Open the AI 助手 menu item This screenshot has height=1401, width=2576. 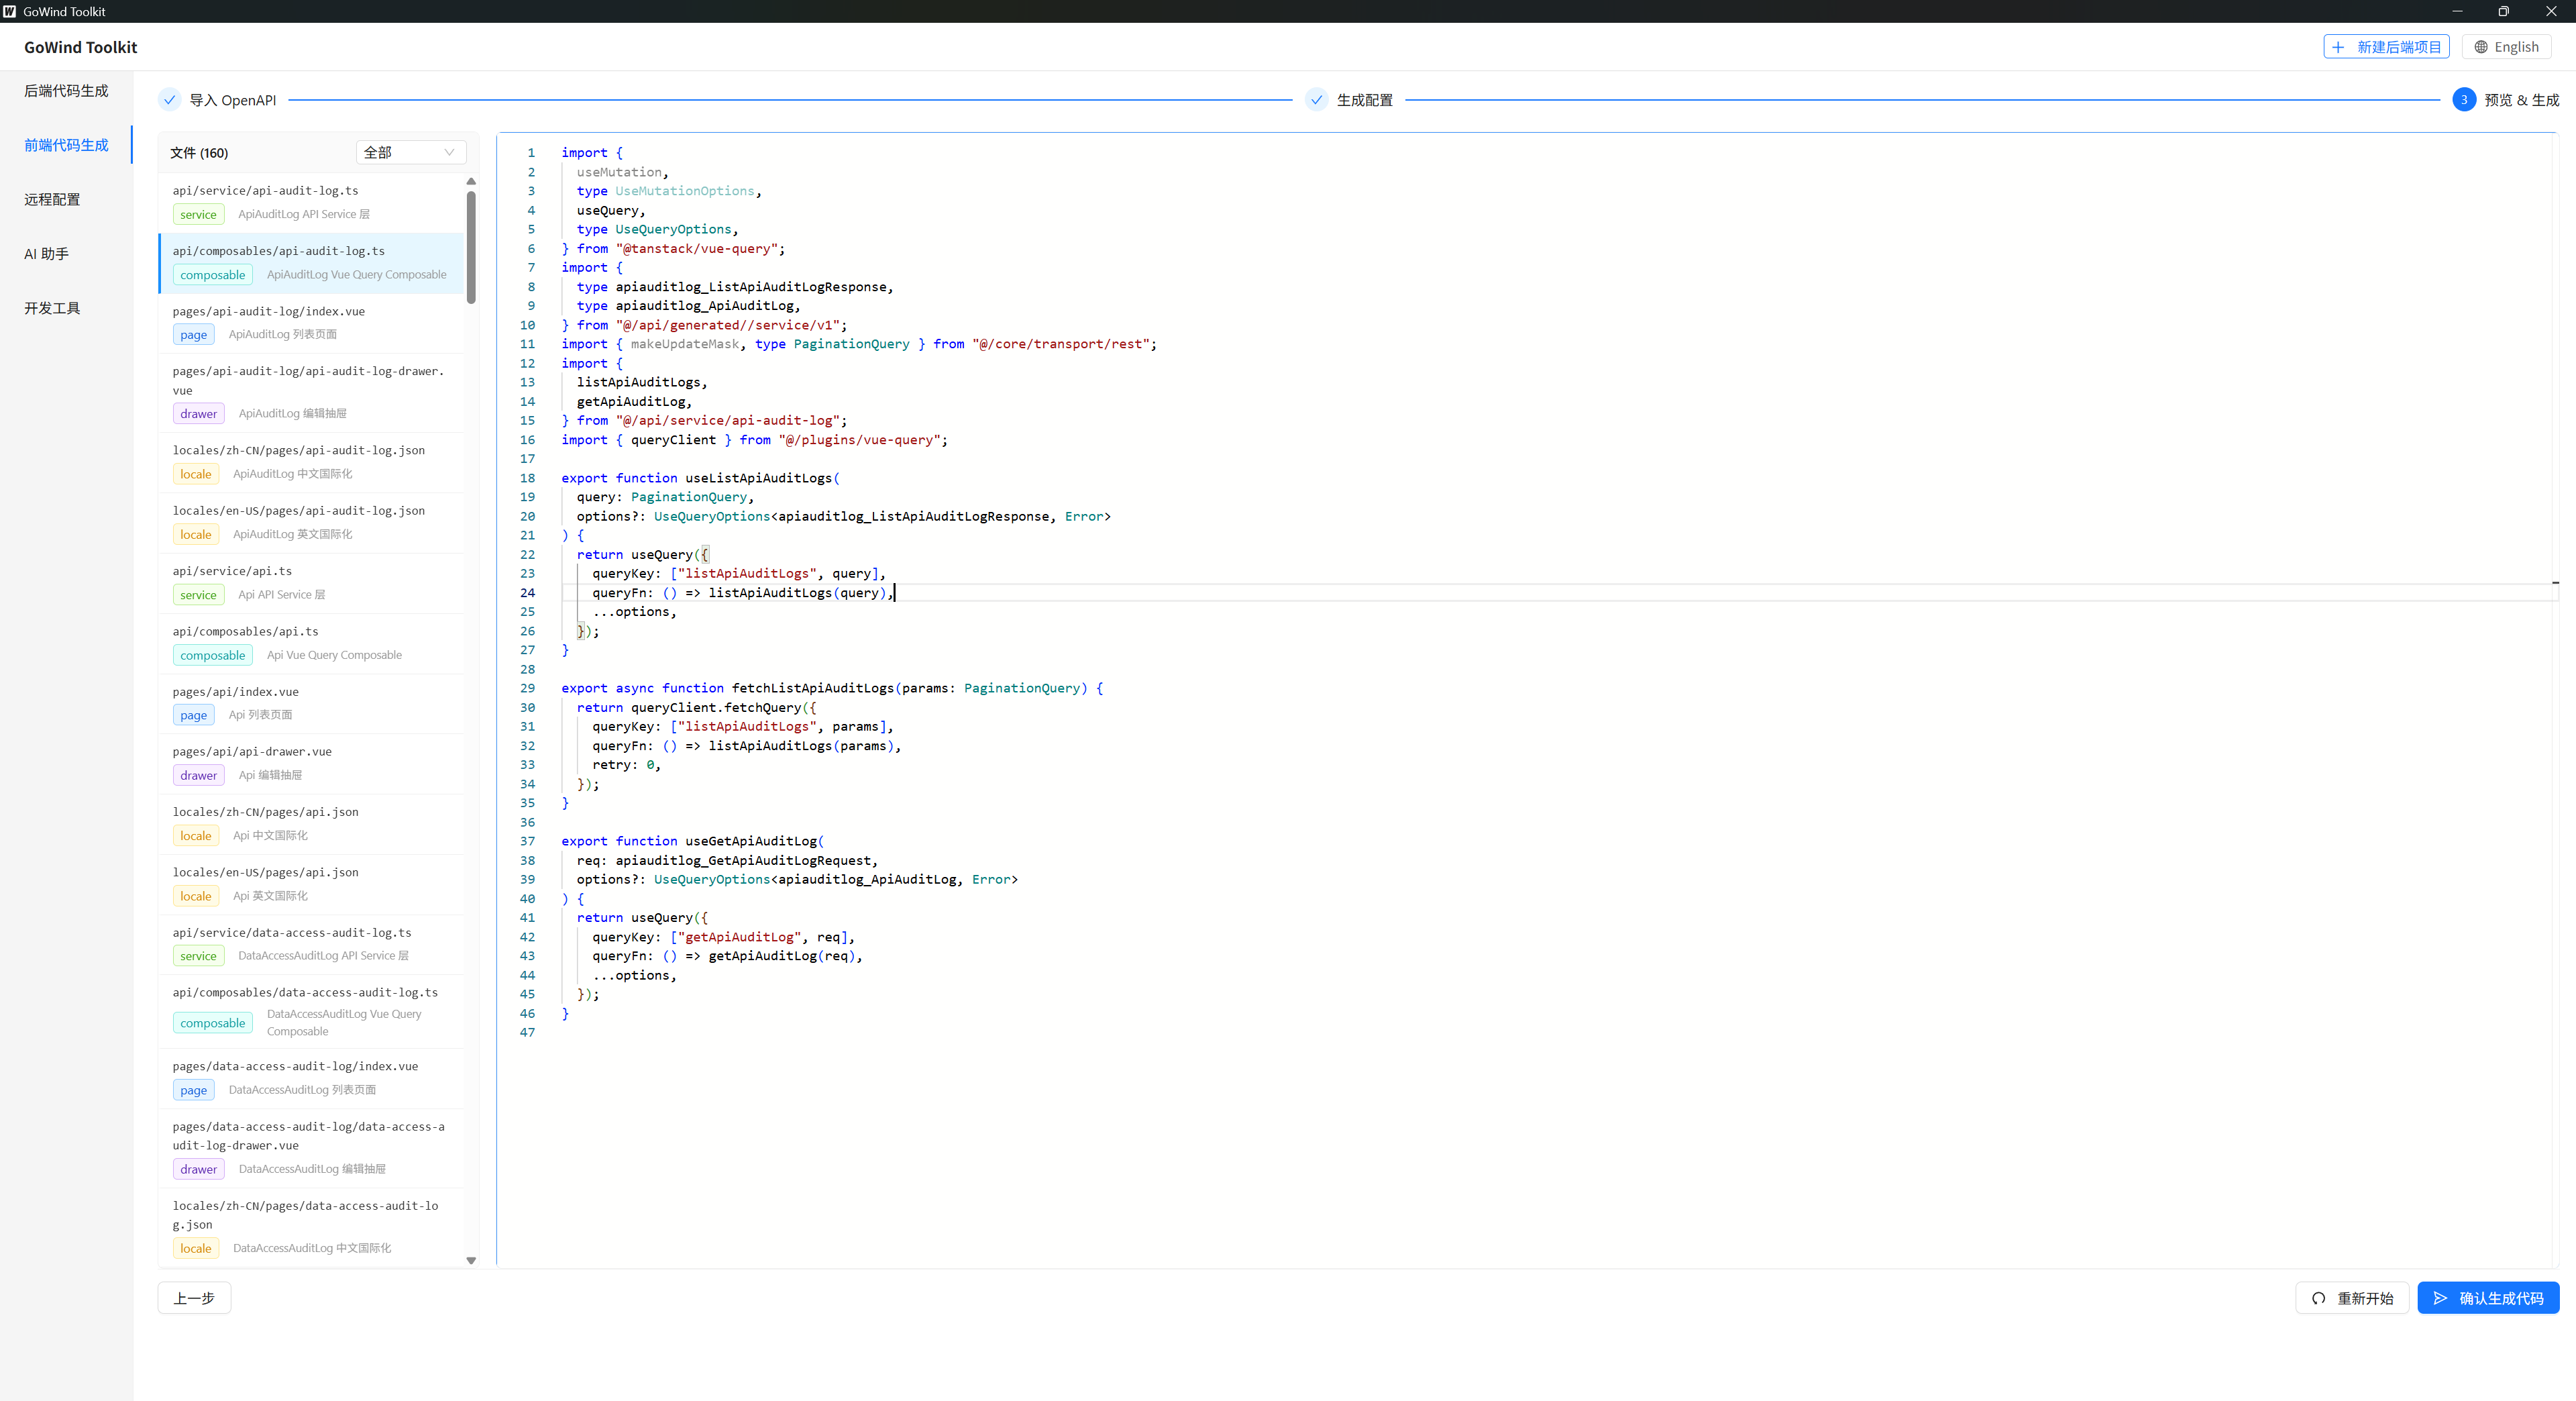[x=66, y=254]
